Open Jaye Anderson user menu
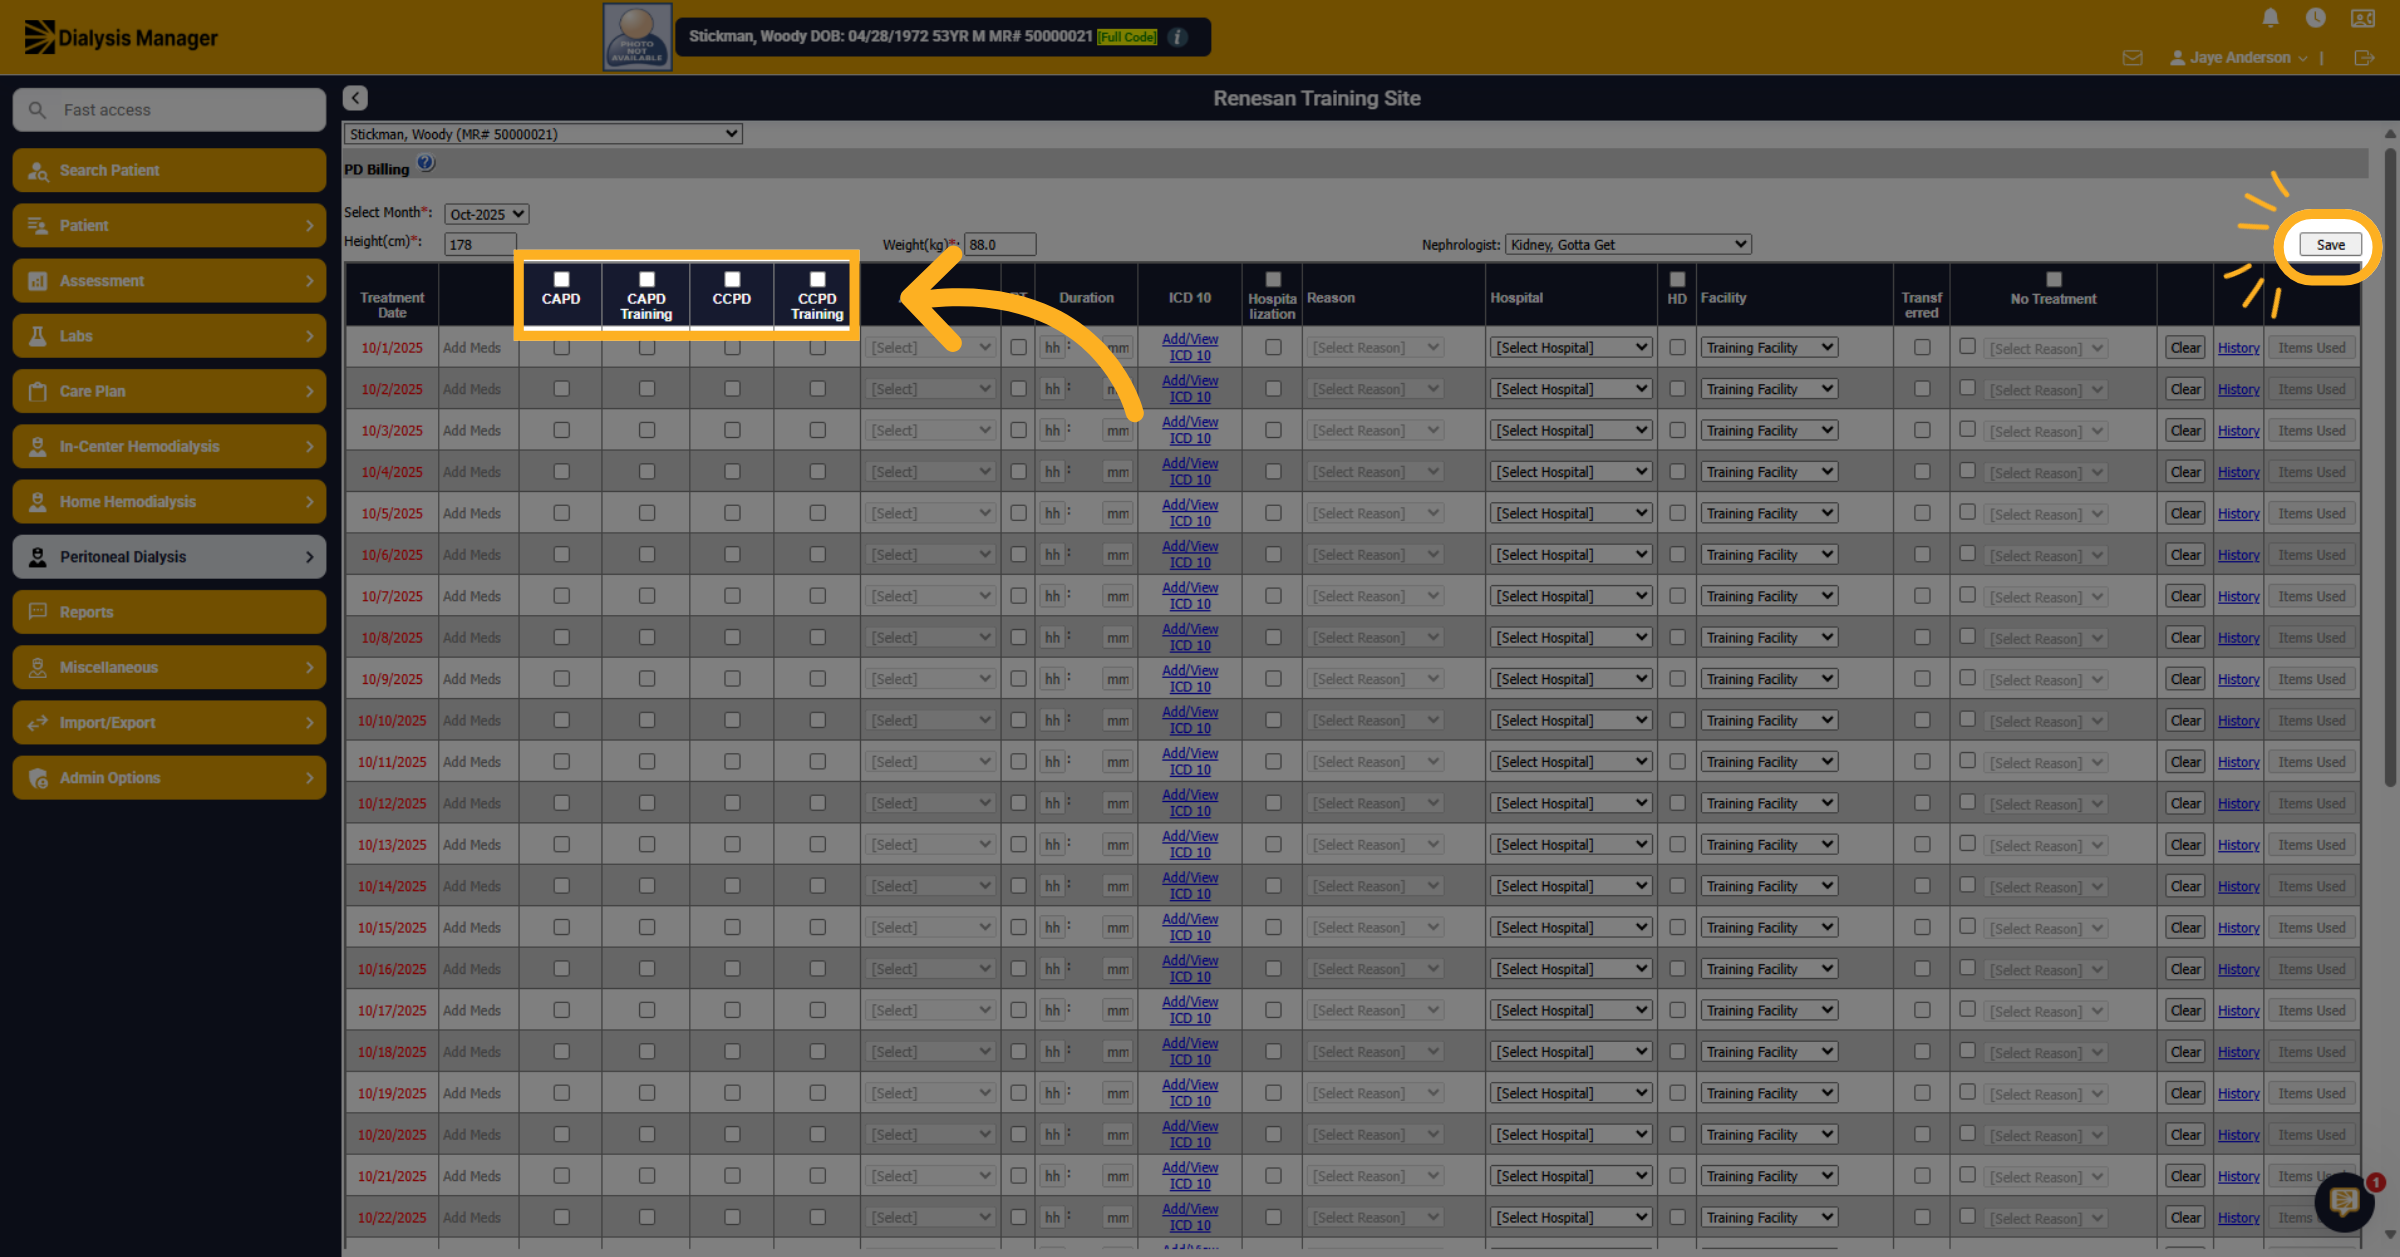Image resolution: width=2400 pixels, height=1257 pixels. pyautogui.click(x=2239, y=58)
